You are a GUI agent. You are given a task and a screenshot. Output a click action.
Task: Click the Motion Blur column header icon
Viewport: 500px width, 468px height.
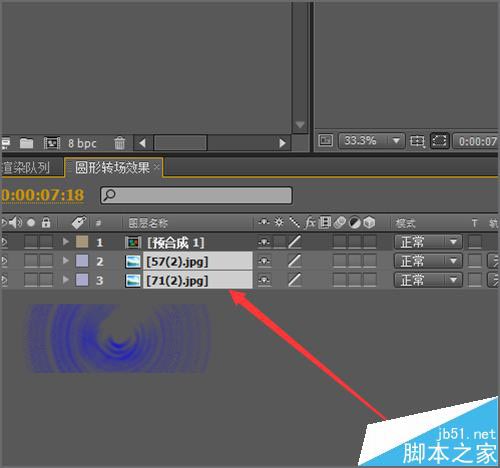[x=340, y=222]
